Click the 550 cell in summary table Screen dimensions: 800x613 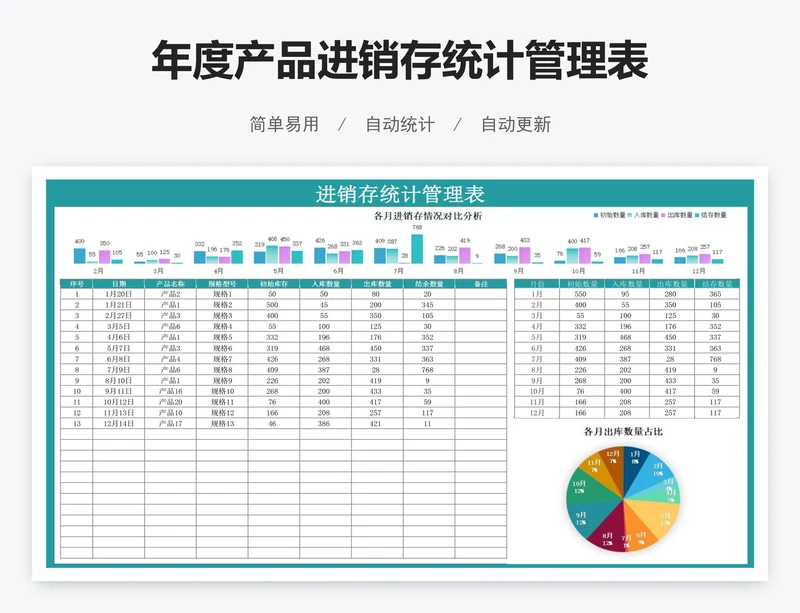581,294
